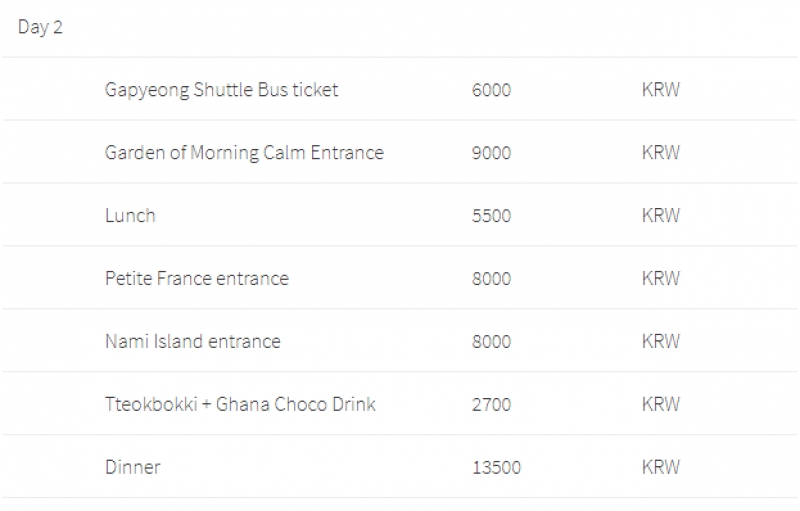
Task: Click the 13500 amount for Dinner
Action: pyautogui.click(x=496, y=468)
